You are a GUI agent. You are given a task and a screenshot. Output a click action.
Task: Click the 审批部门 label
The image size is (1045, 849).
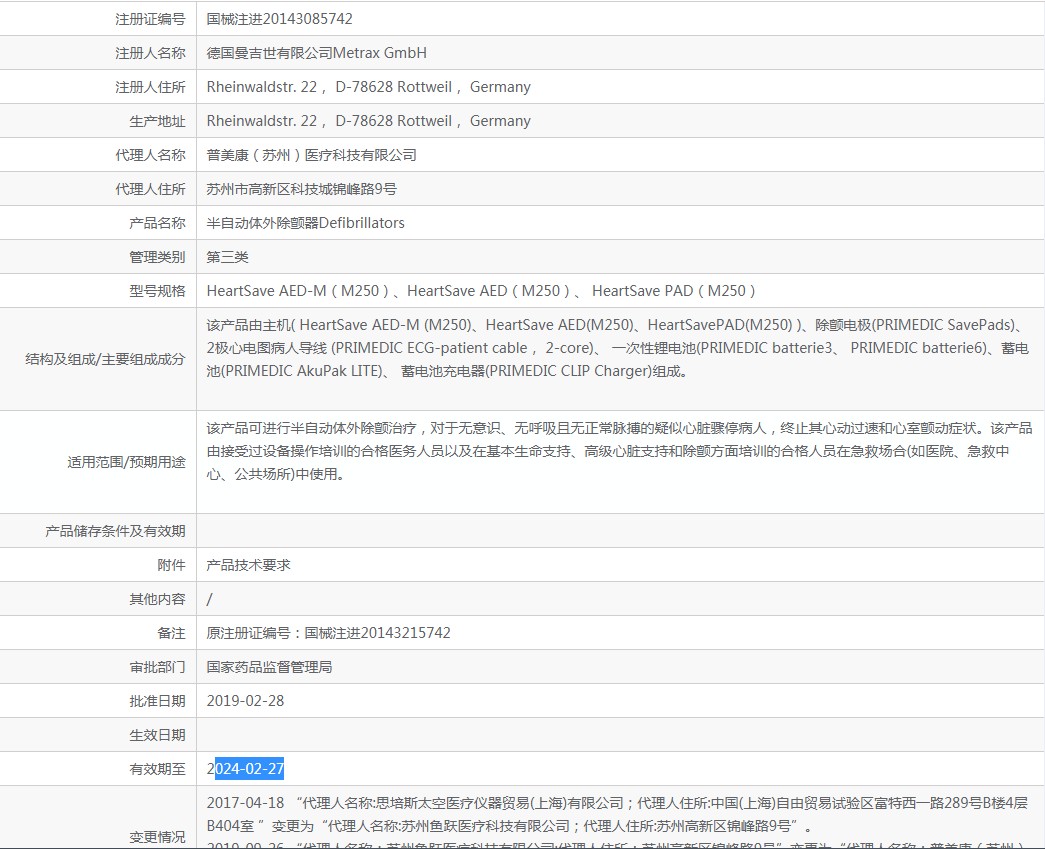tap(157, 667)
